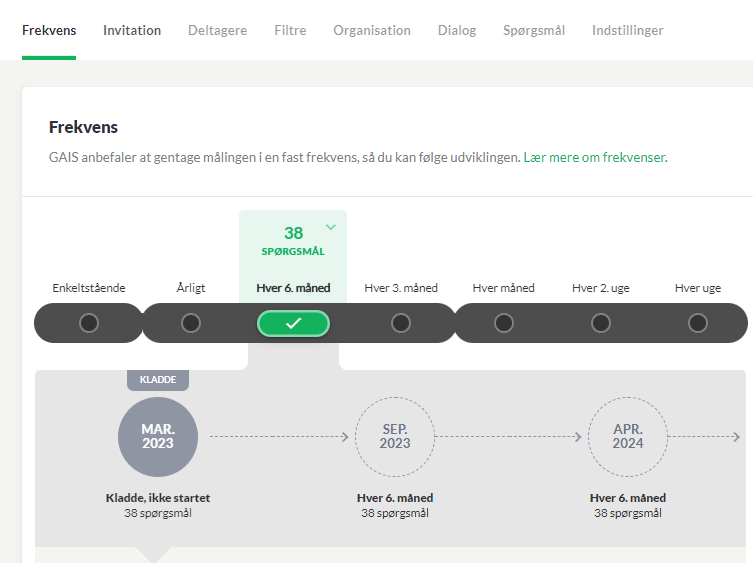
Task: Switch to the Deltagere tab
Action: tap(218, 30)
